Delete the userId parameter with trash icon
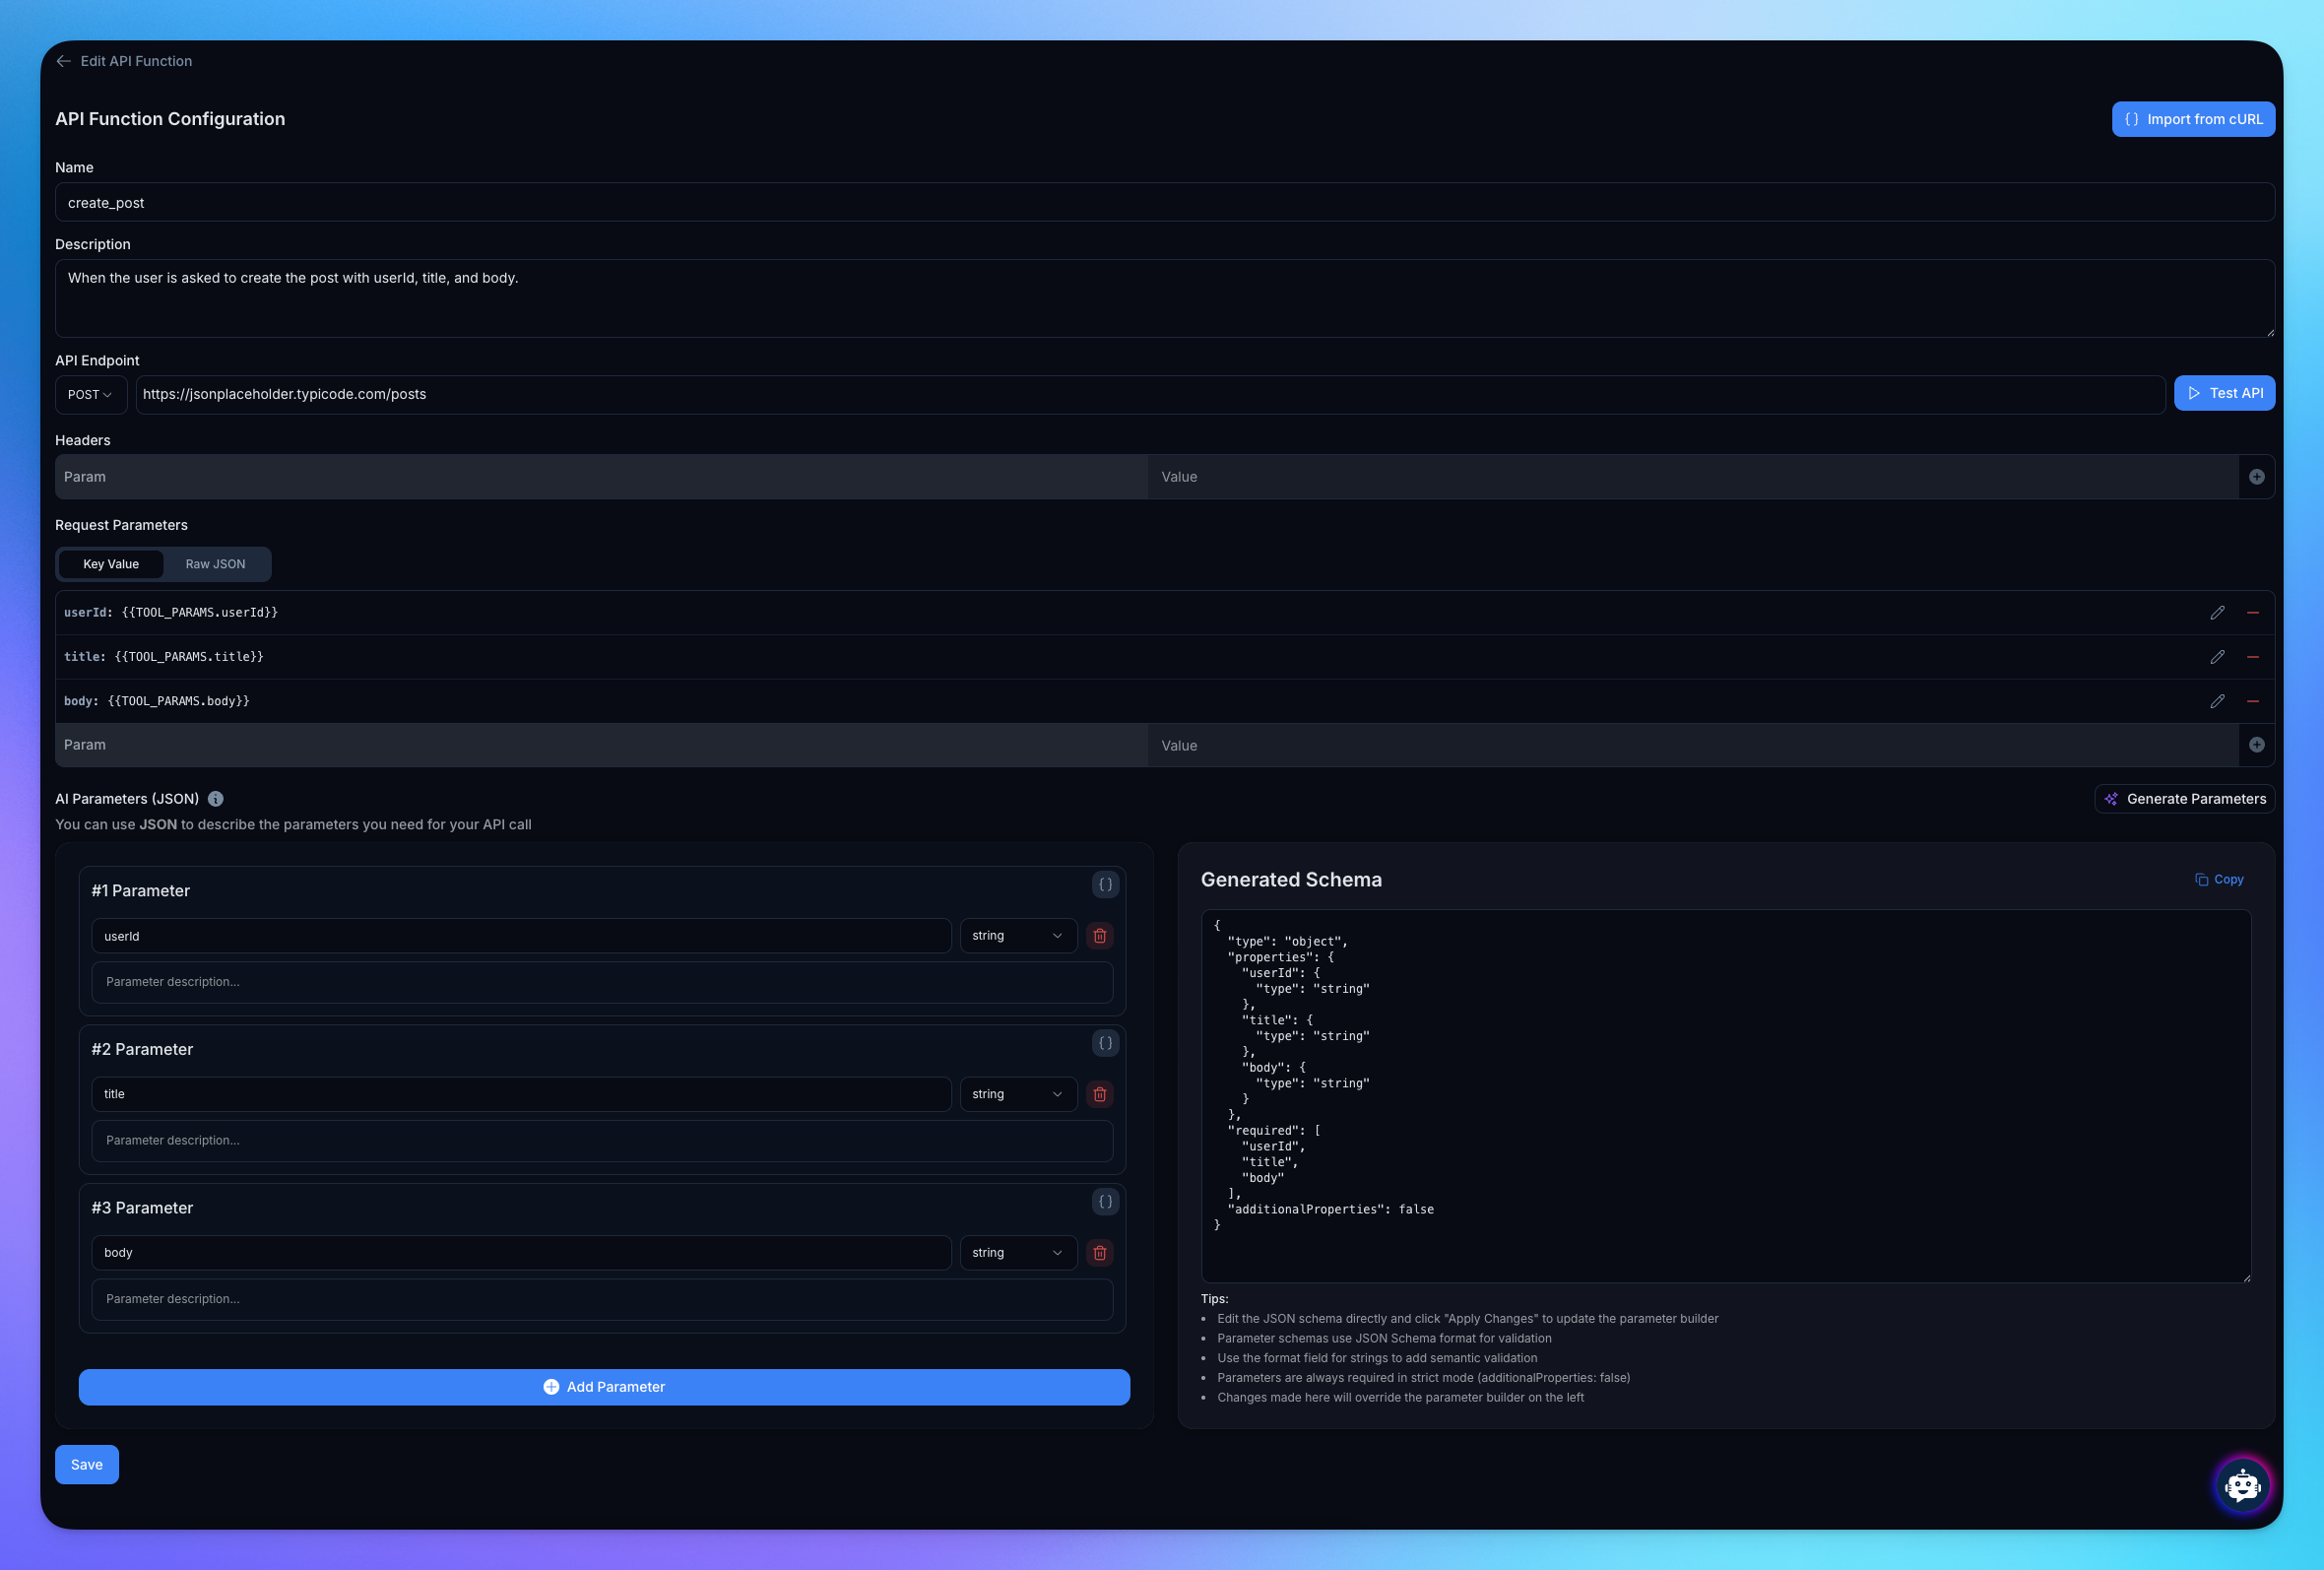Image resolution: width=2324 pixels, height=1570 pixels. click(x=1100, y=936)
